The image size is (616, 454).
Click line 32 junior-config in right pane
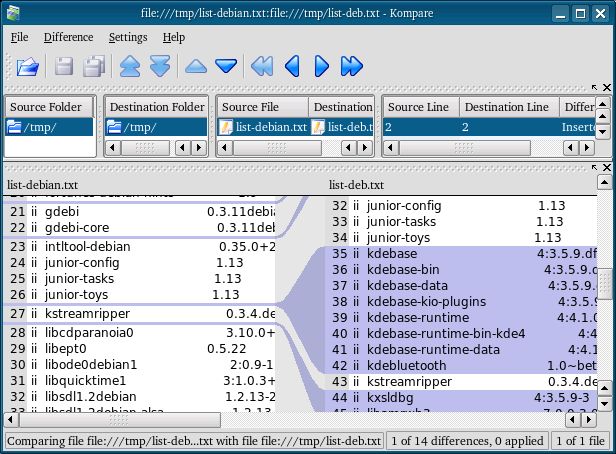tap(460, 206)
